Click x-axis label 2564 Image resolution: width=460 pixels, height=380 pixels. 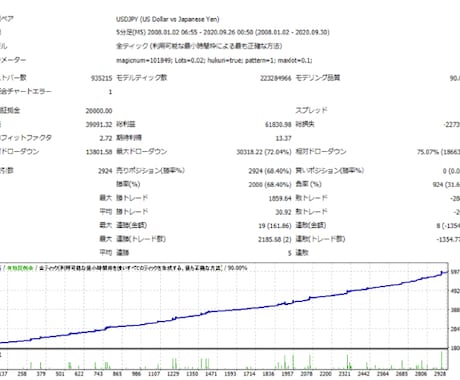pos(383,374)
